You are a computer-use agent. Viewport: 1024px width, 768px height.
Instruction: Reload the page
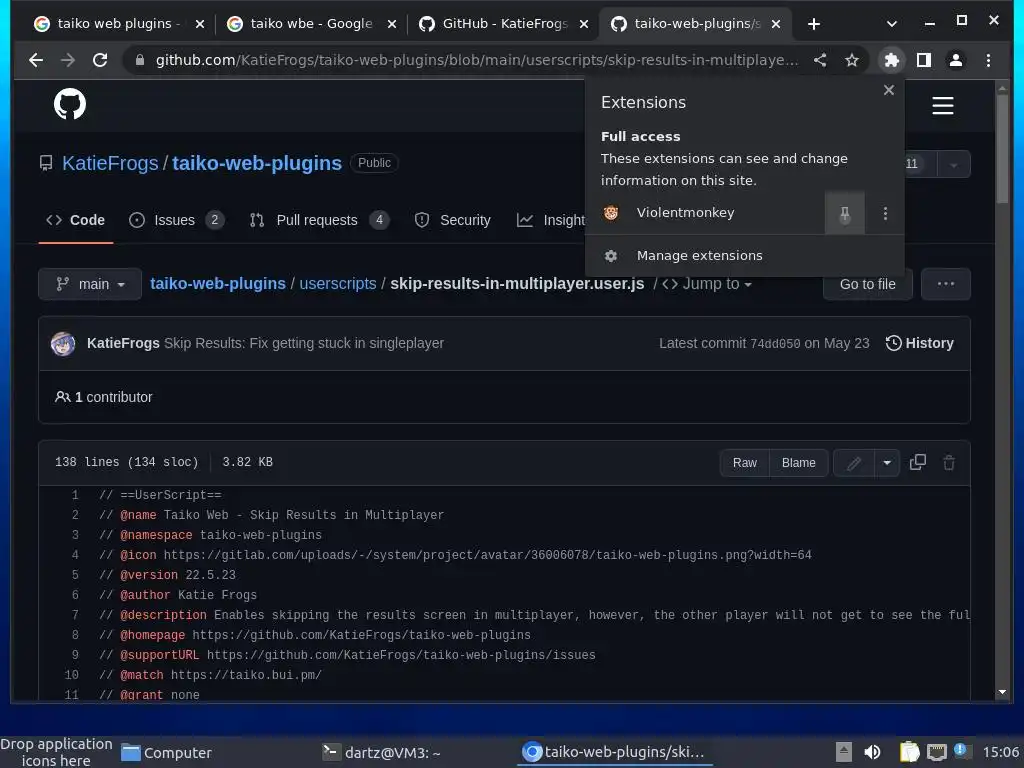point(100,60)
